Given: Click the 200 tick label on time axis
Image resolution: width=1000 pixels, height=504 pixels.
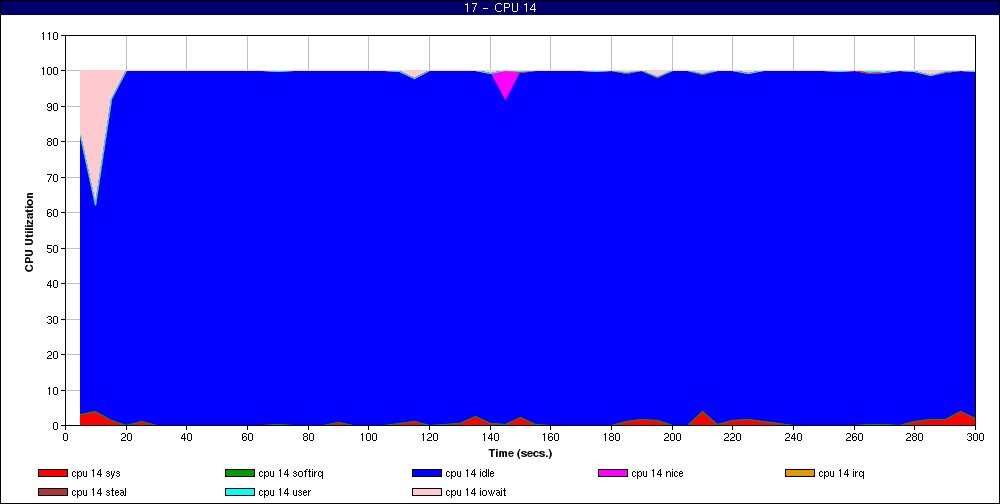Looking at the screenshot, I should (672, 437).
